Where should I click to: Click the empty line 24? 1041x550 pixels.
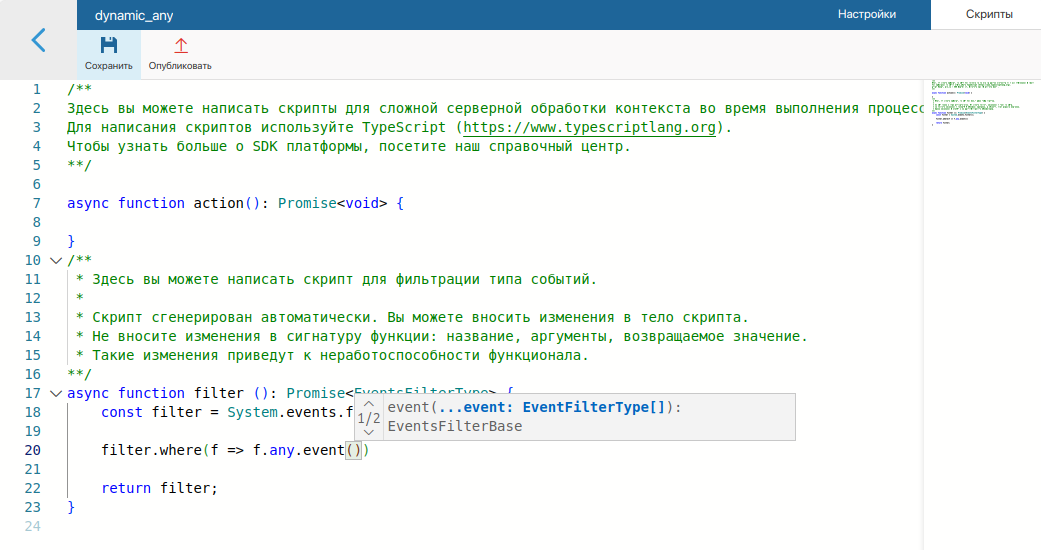pyautogui.click(x=300, y=526)
